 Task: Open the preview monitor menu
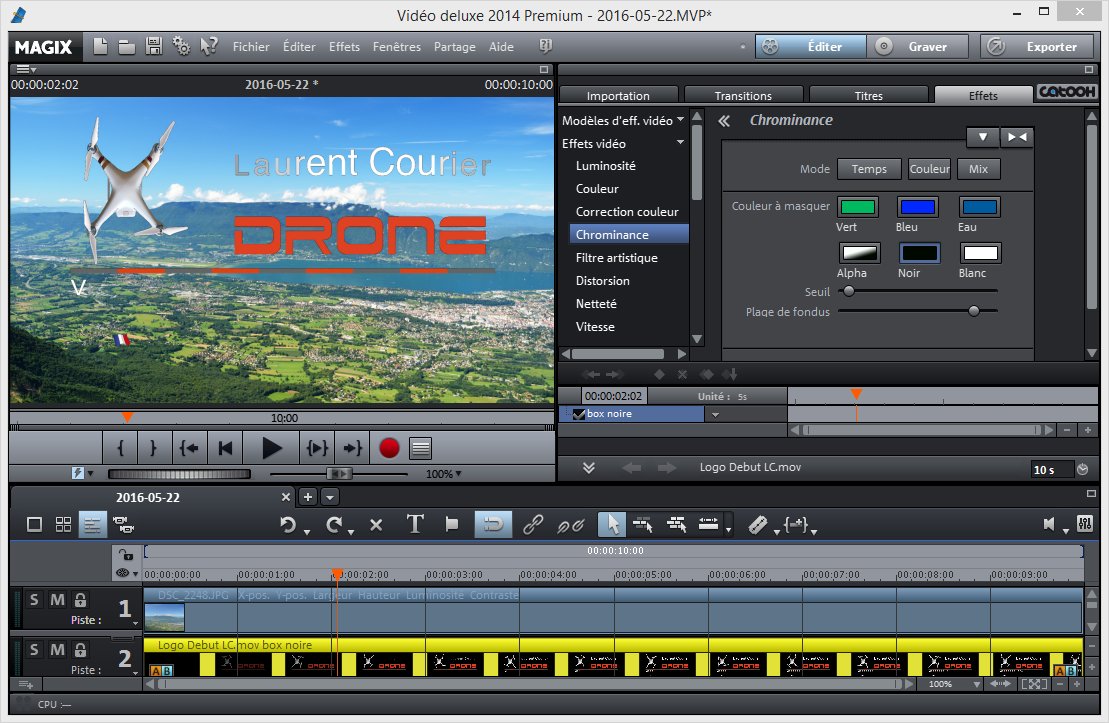(x=26, y=69)
